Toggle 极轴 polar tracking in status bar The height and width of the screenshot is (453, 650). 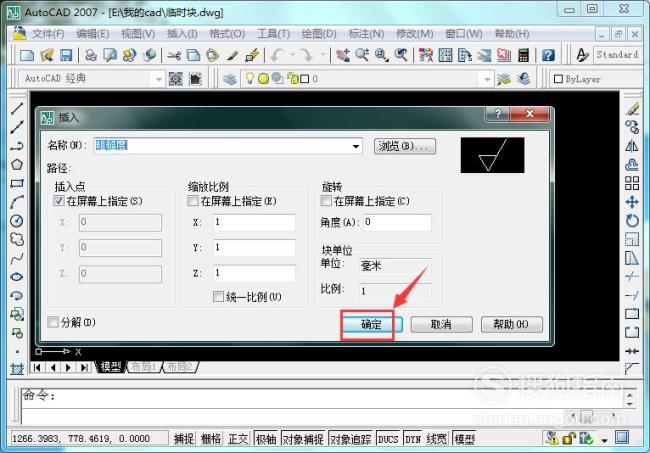pyautogui.click(x=266, y=439)
